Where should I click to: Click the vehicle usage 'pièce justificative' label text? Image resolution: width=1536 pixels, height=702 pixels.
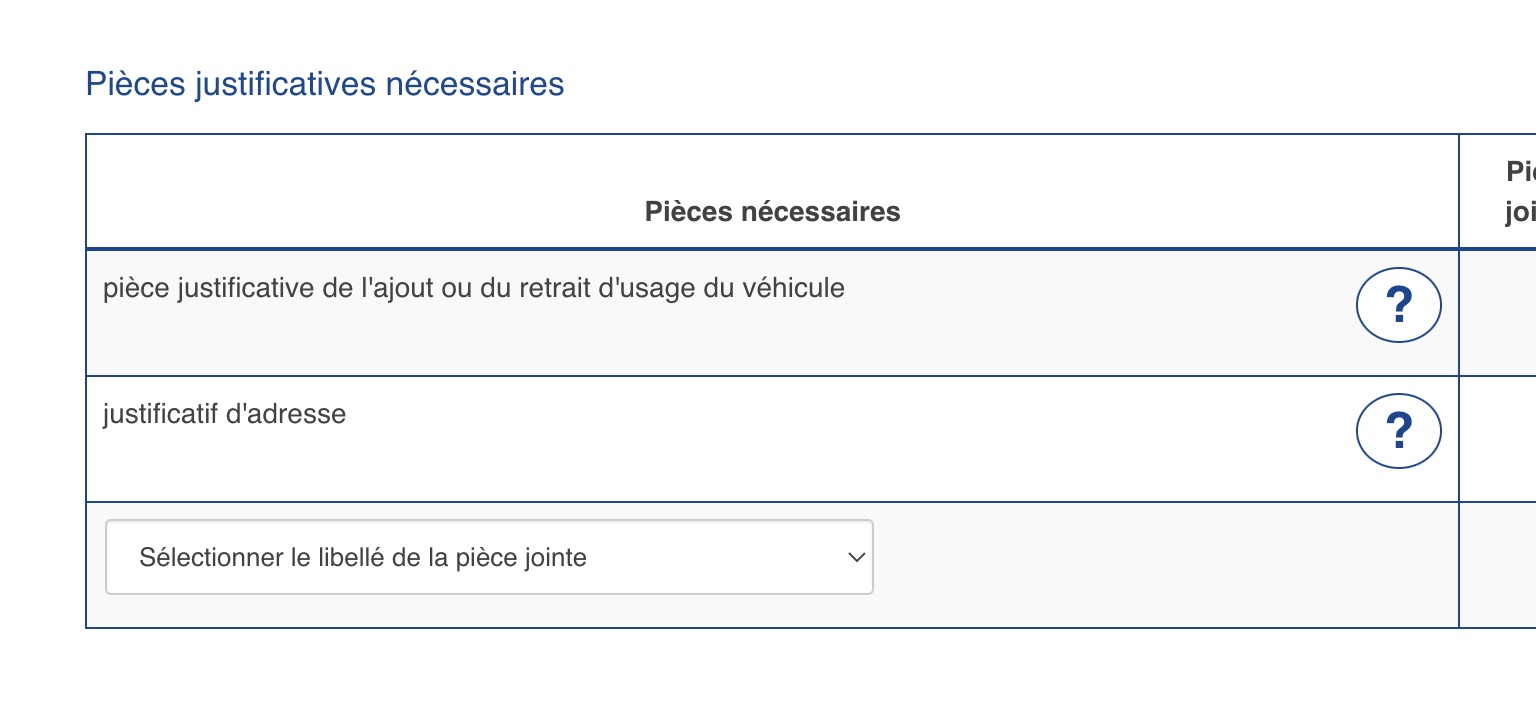[x=473, y=288]
